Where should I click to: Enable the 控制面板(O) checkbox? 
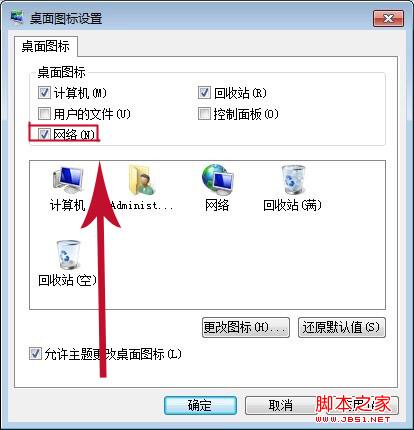(204, 114)
